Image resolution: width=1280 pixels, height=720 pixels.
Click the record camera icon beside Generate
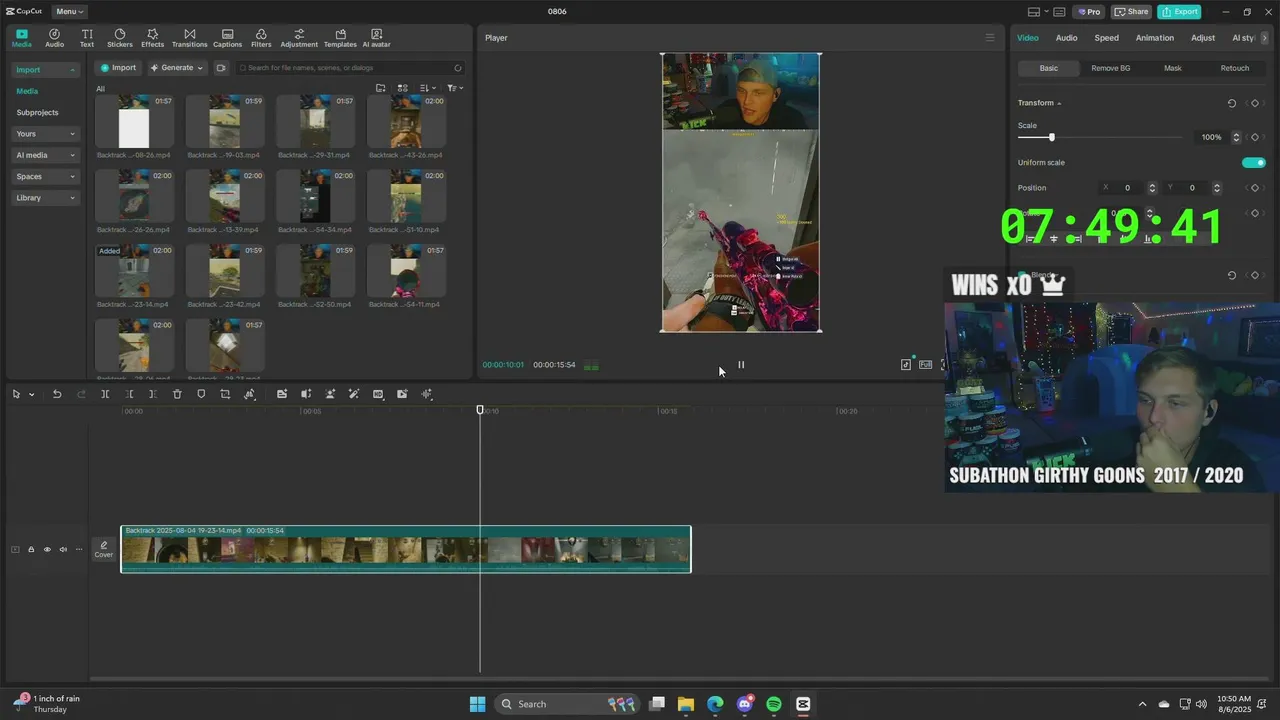(x=221, y=68)
